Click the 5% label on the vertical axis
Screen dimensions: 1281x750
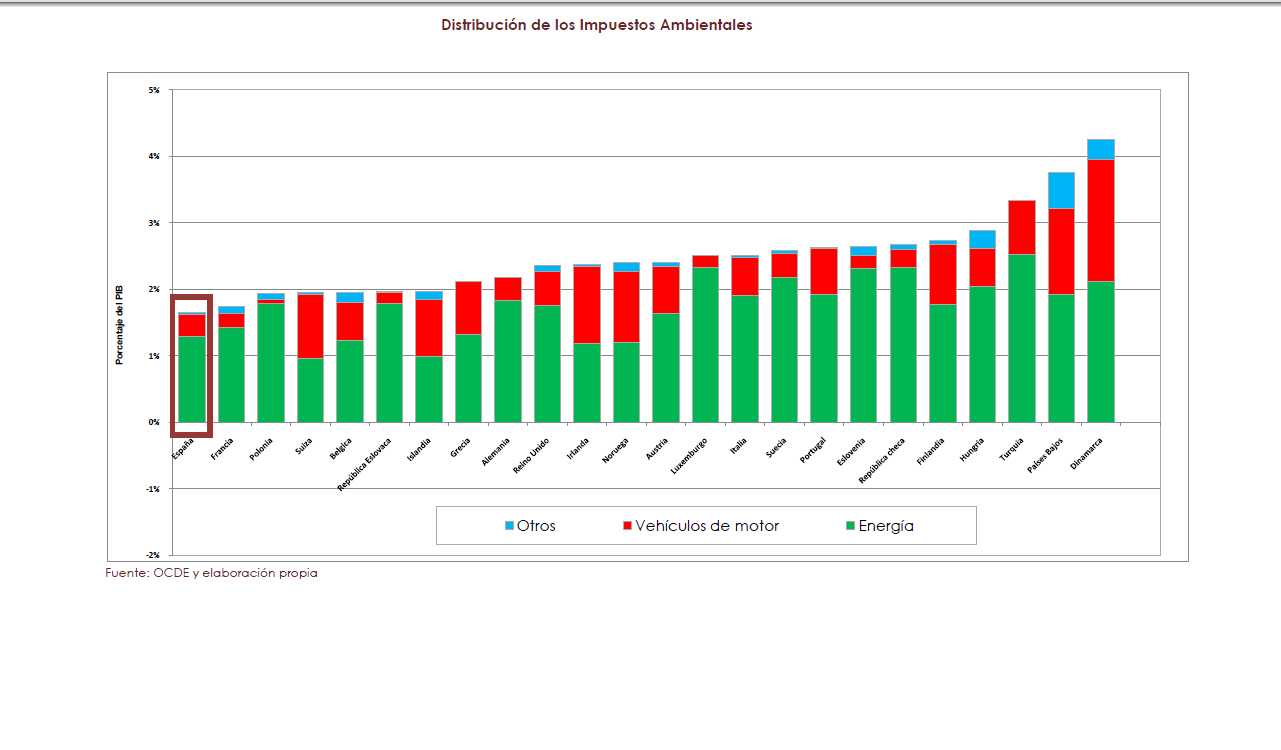pyautogui.click(x=154, y=90)
